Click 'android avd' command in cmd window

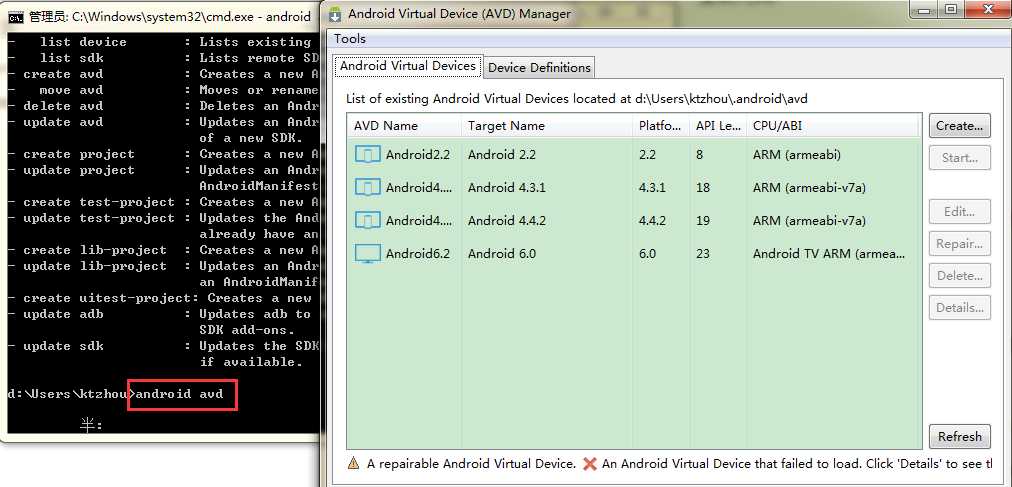(179, 393)
